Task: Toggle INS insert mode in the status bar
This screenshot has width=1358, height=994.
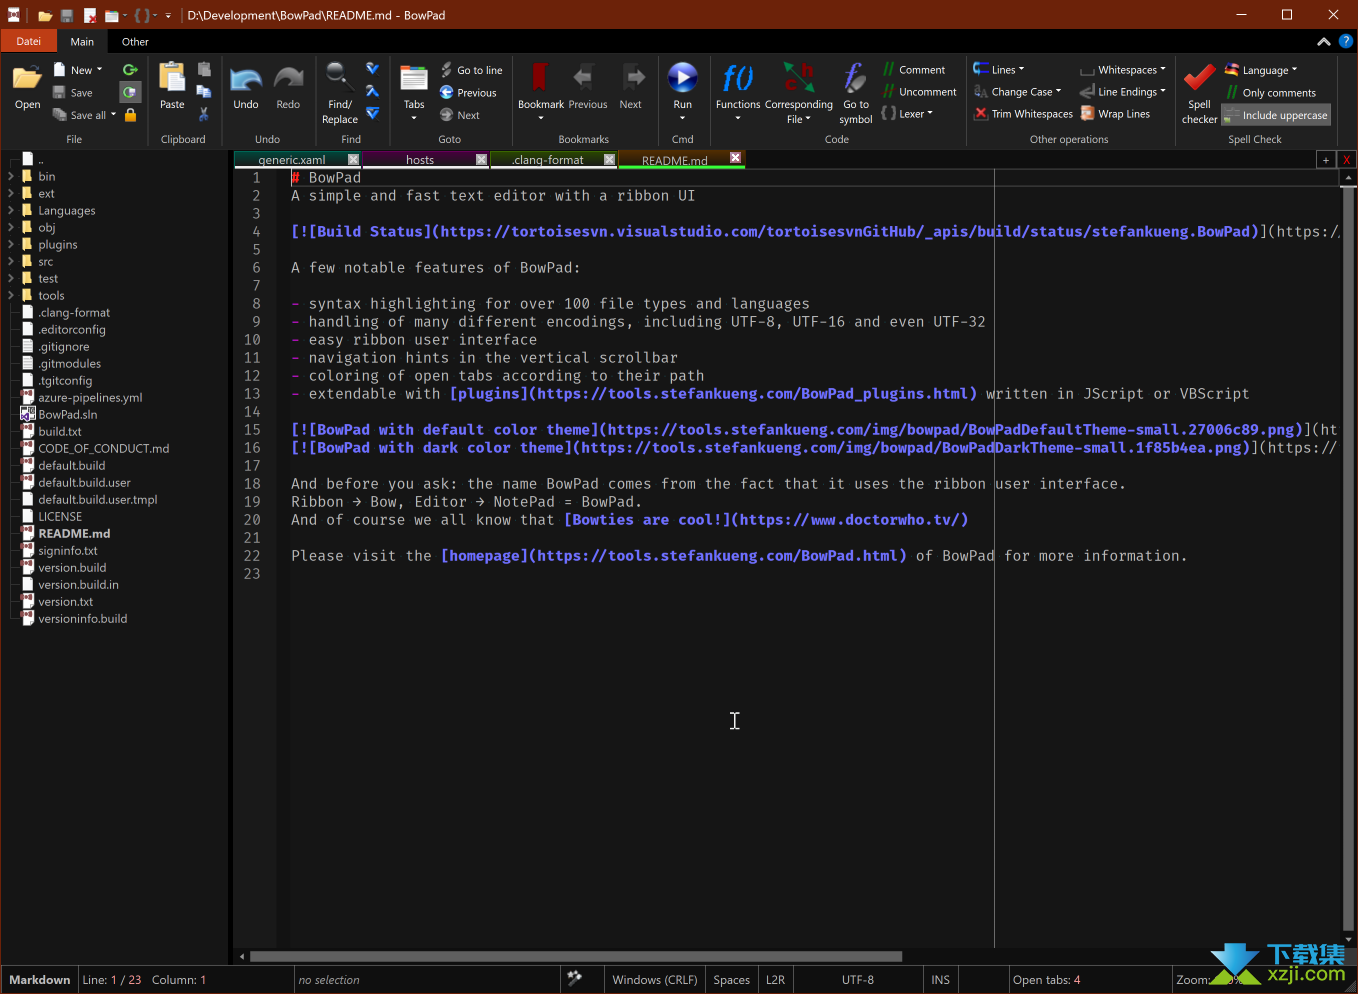Action: tap(940, 980)
